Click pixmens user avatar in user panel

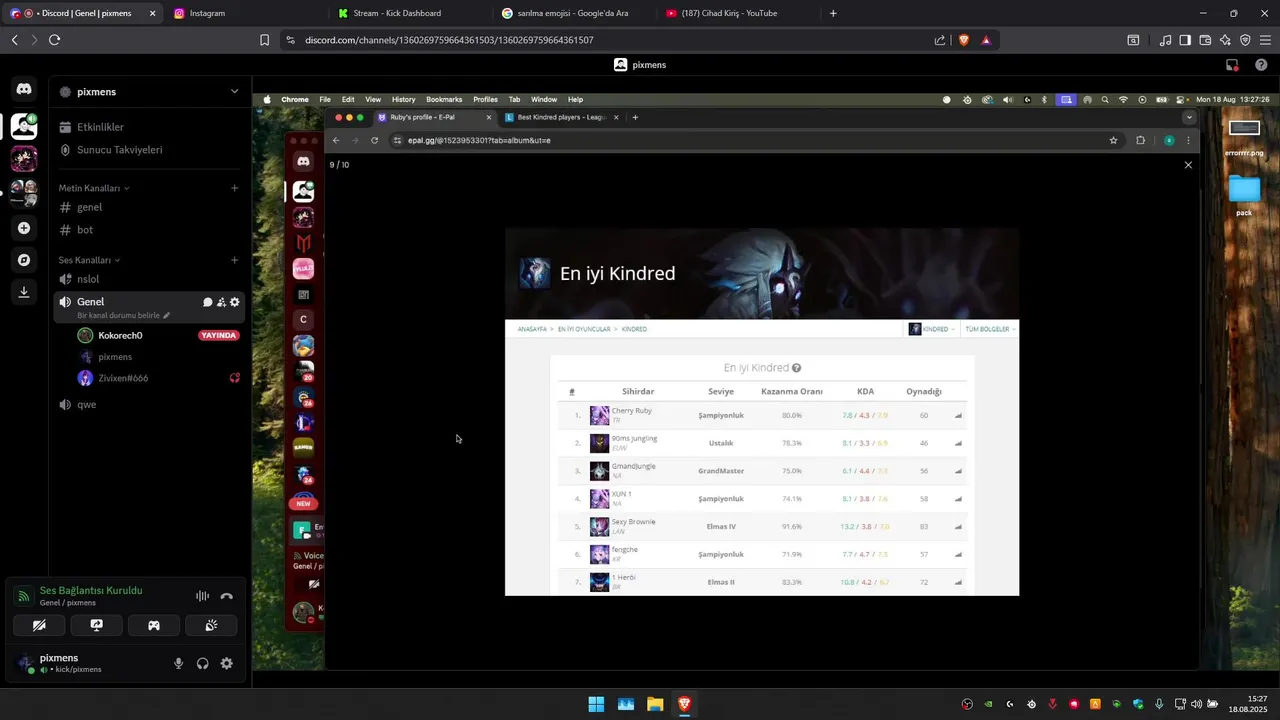click(x=24, y=663)
